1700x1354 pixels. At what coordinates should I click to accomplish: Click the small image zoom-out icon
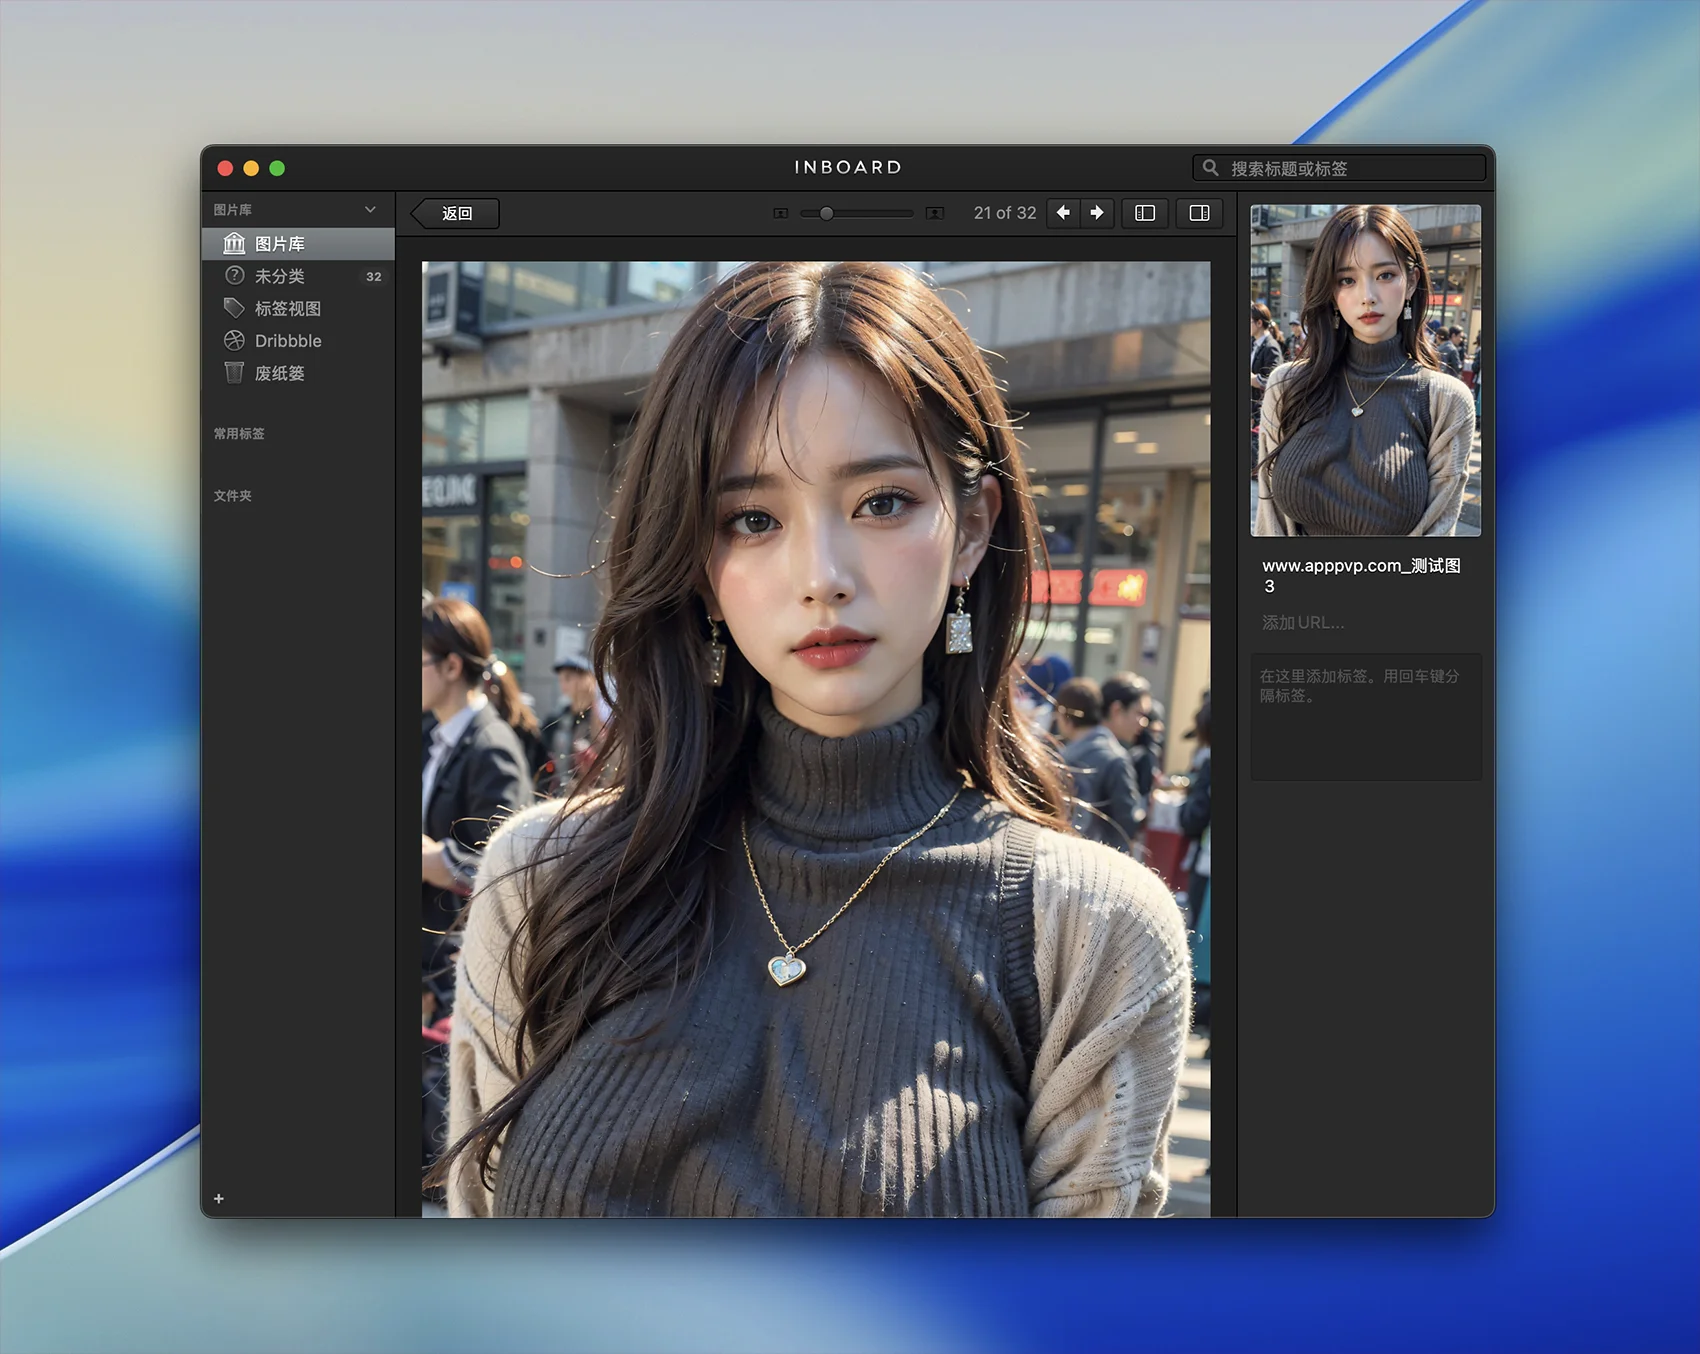coord(781,213)
